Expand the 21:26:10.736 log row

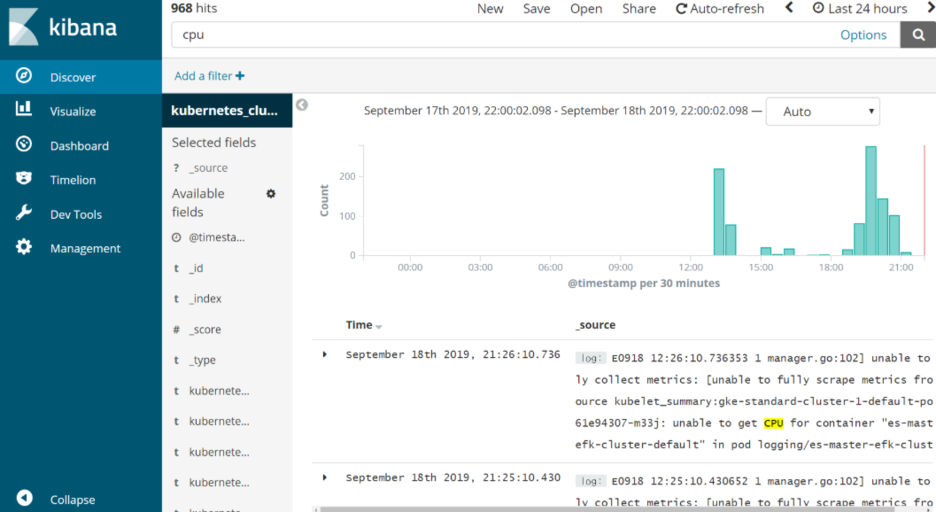coord(325,354)
